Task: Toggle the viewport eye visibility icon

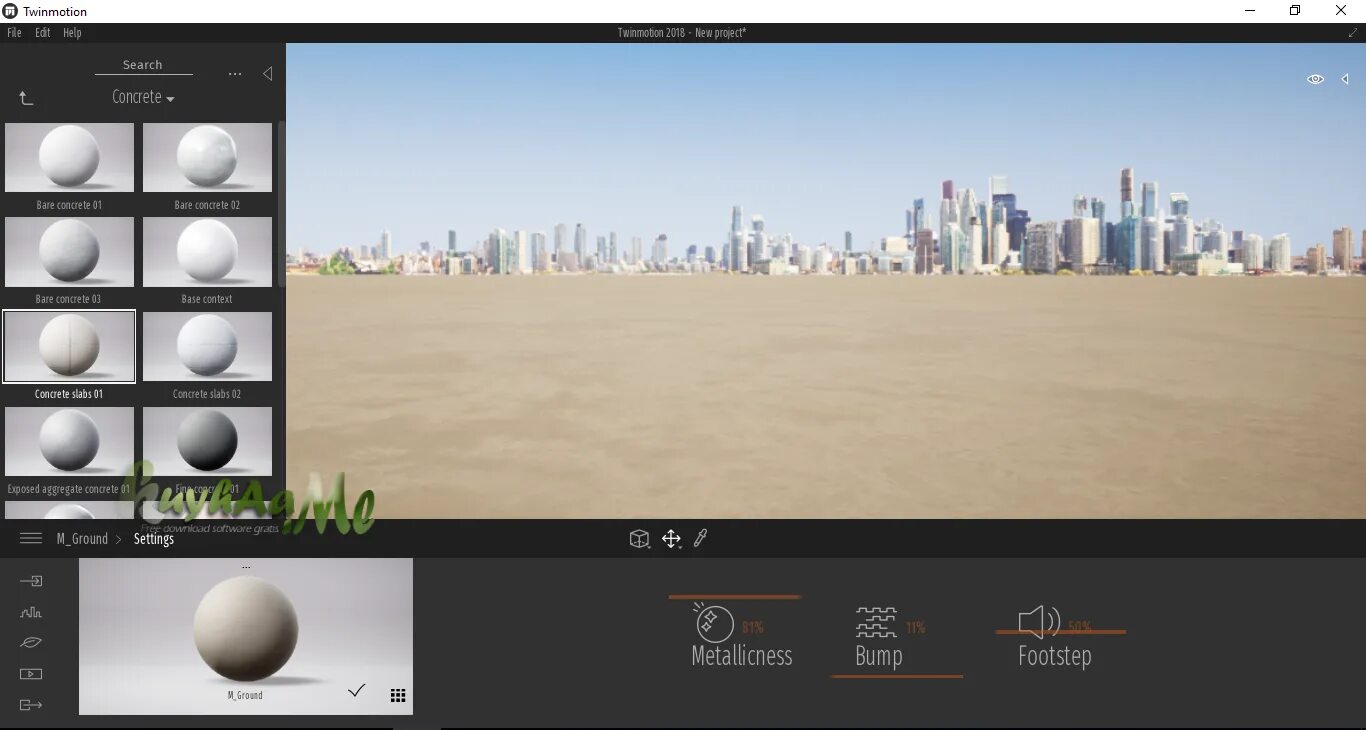Action: pos(1315,79)
